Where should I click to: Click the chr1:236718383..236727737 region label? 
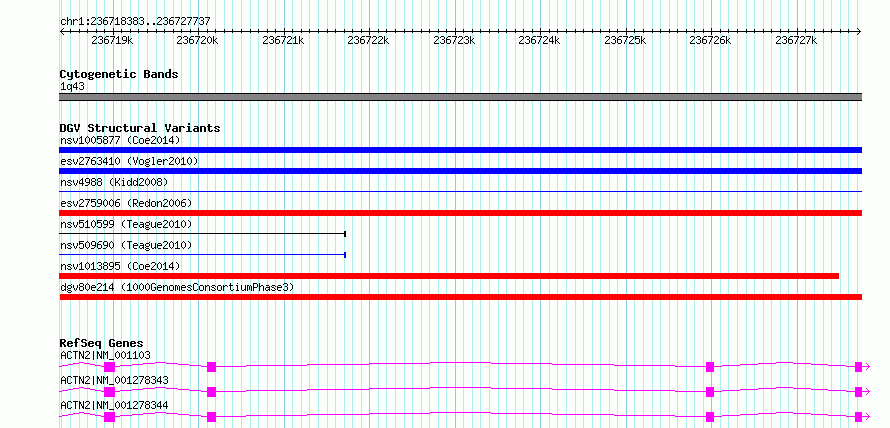click(135, 21)
